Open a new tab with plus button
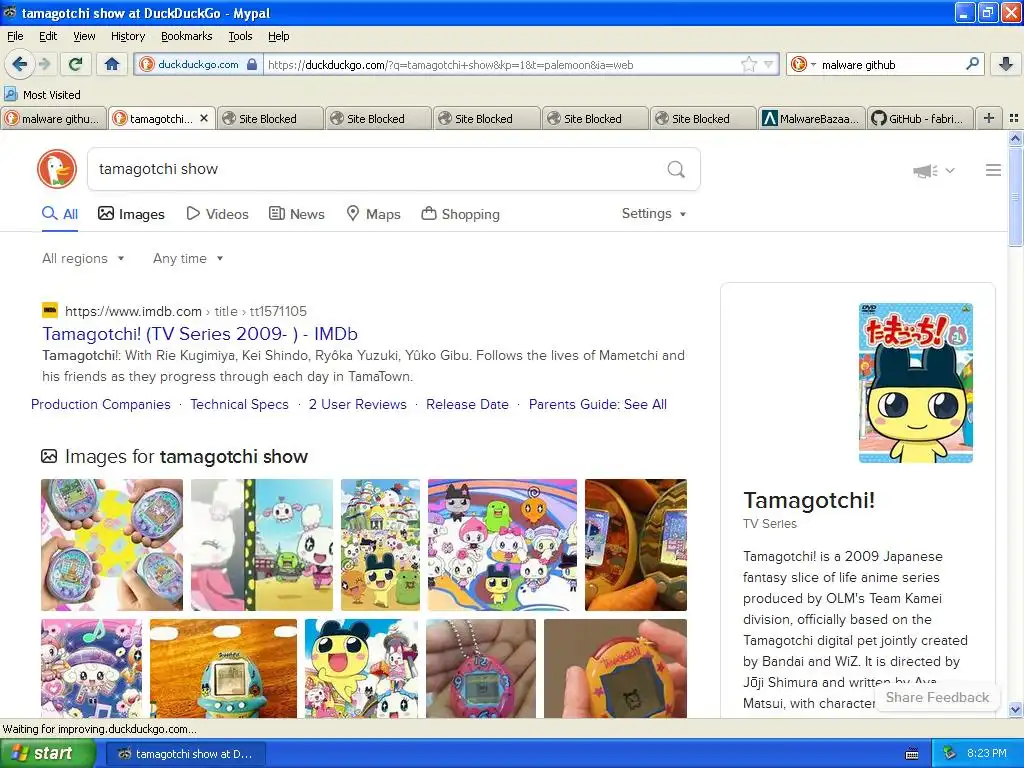1024x768 pixels. click(989, 118)
